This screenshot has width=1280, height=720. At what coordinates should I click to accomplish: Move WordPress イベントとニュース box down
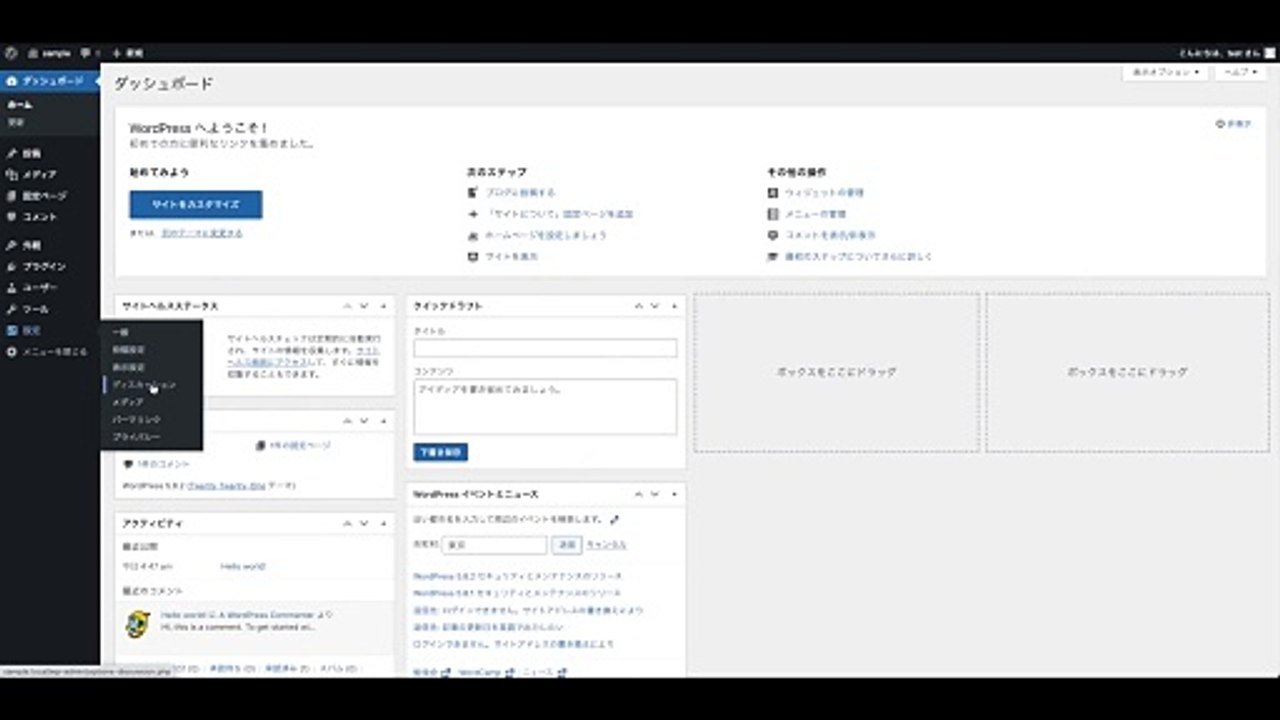pyautogui.click(x=654, y=494)
